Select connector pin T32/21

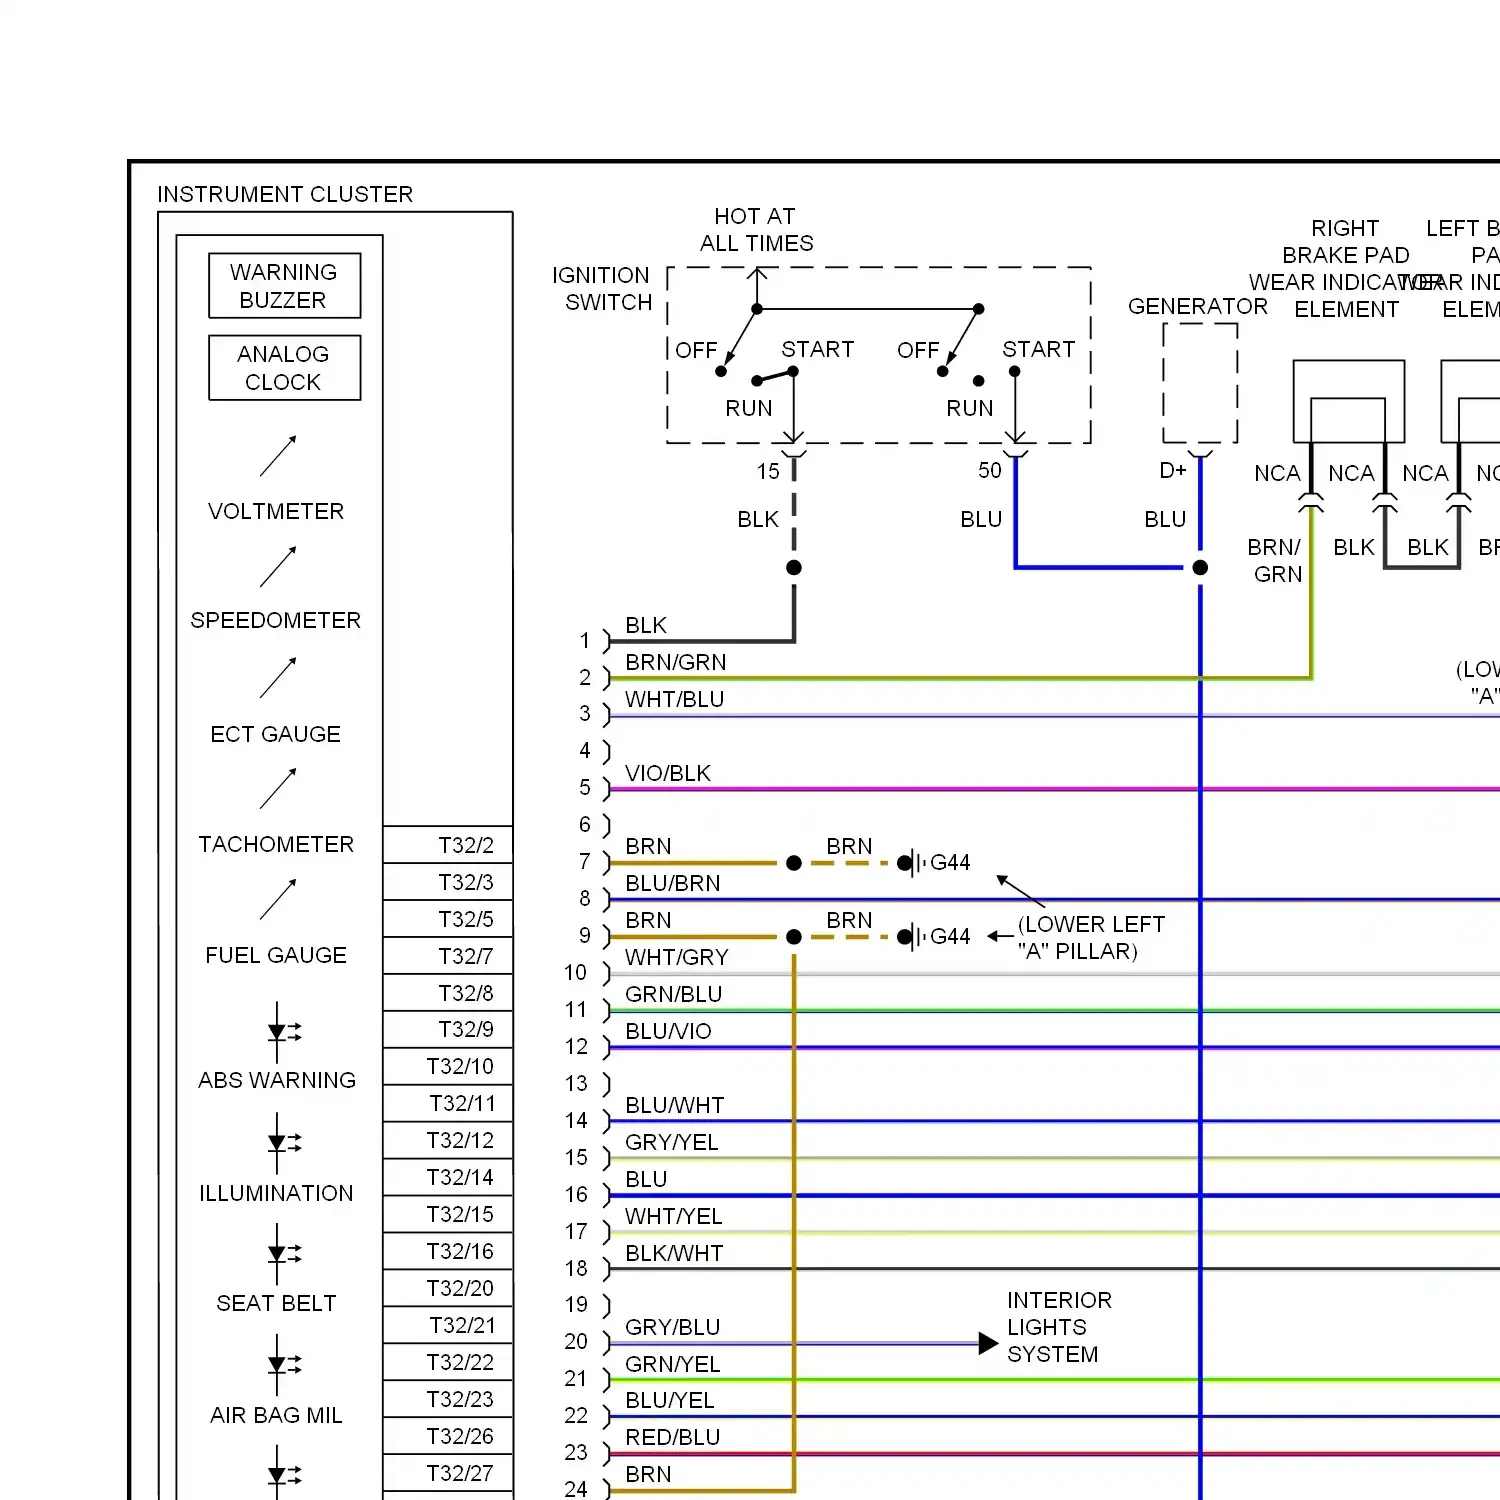pyautogui.click(x=448, y=1325)
